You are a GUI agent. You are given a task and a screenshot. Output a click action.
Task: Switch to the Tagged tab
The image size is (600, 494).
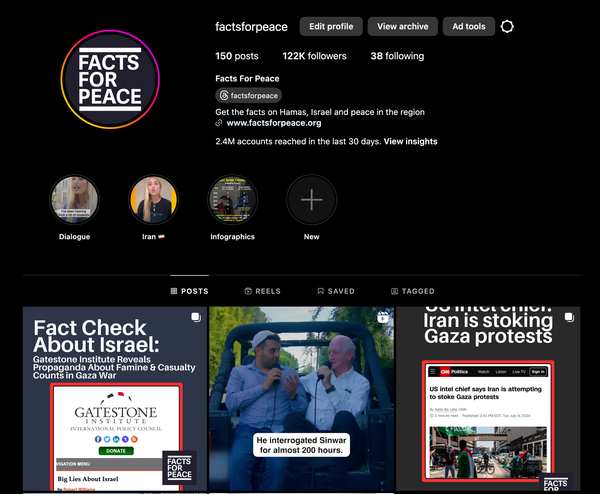412,291
